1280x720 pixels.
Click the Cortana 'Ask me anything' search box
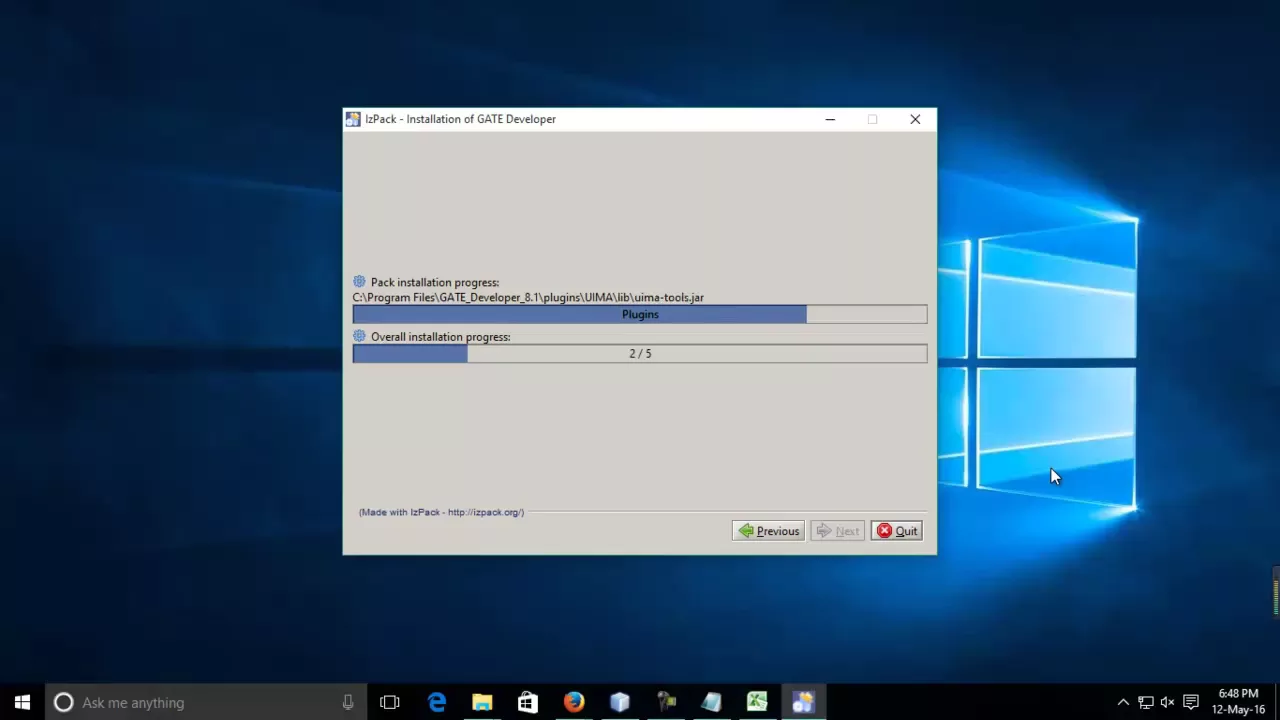[206, 703]
